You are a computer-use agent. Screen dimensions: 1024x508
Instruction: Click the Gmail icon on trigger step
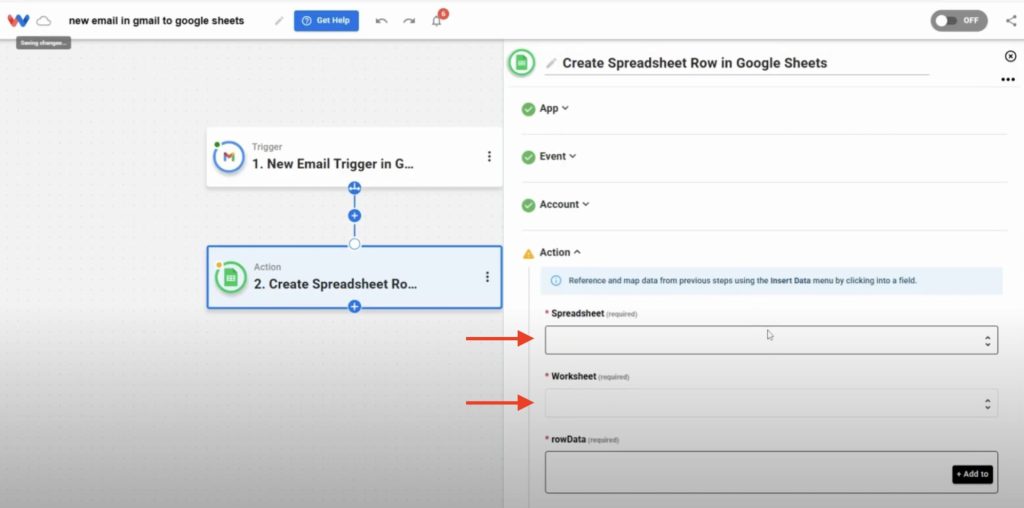click(229, 157)
